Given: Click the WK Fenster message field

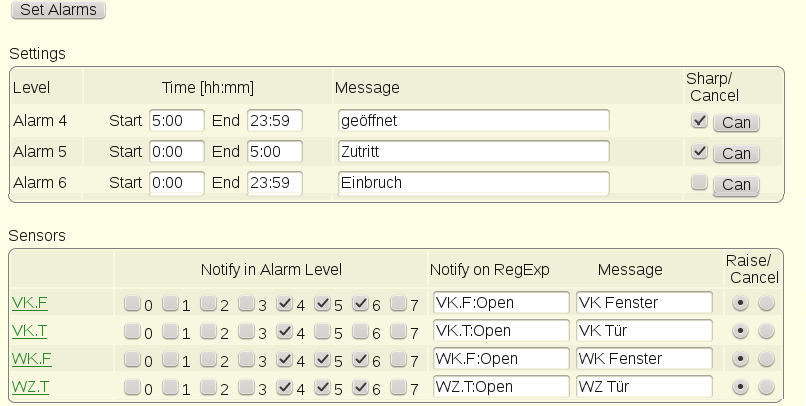Looking at the screenshot, I should (644, 358).
